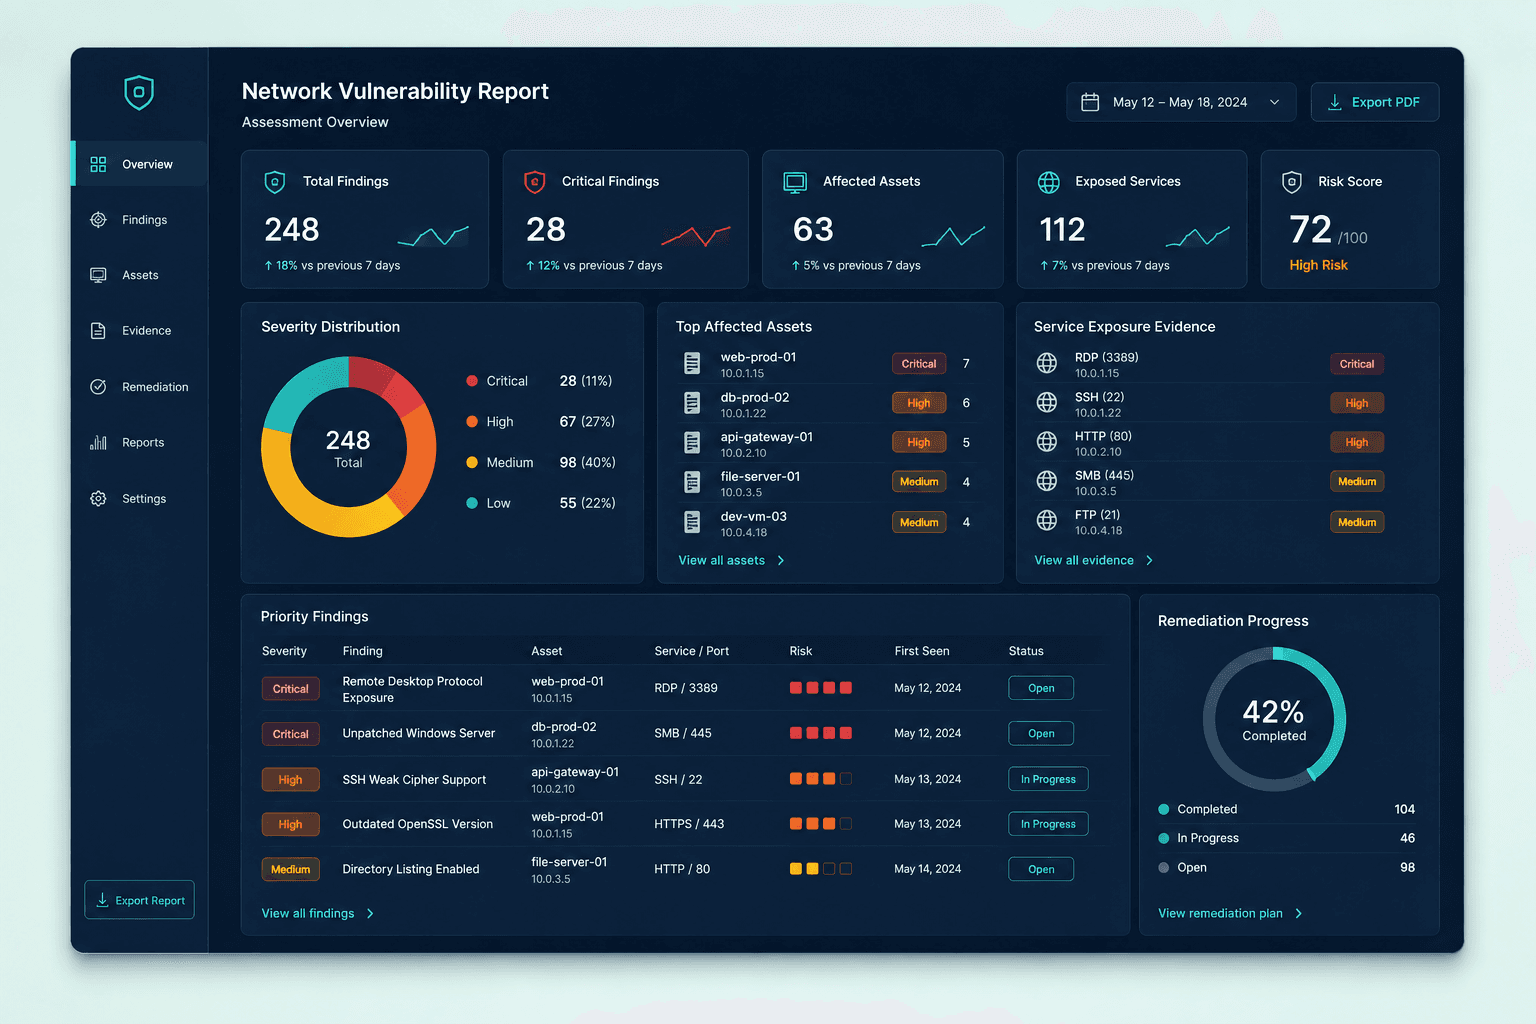Click the globe icon beside SMB (445)
The height and width of the screenshot is (1024, 1536).
[1047, 481]
